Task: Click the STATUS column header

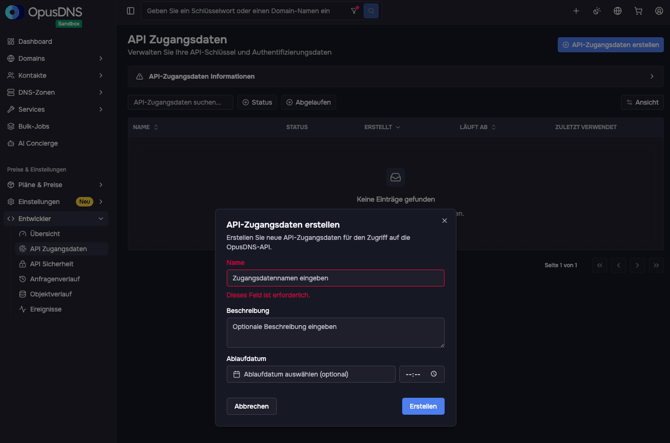Action: (297, 127)
